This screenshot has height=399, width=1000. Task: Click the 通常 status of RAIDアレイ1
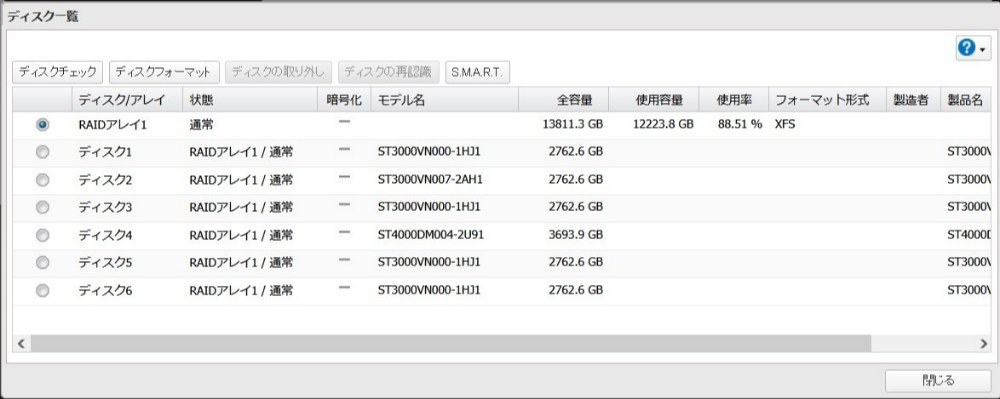click(202, 125)
